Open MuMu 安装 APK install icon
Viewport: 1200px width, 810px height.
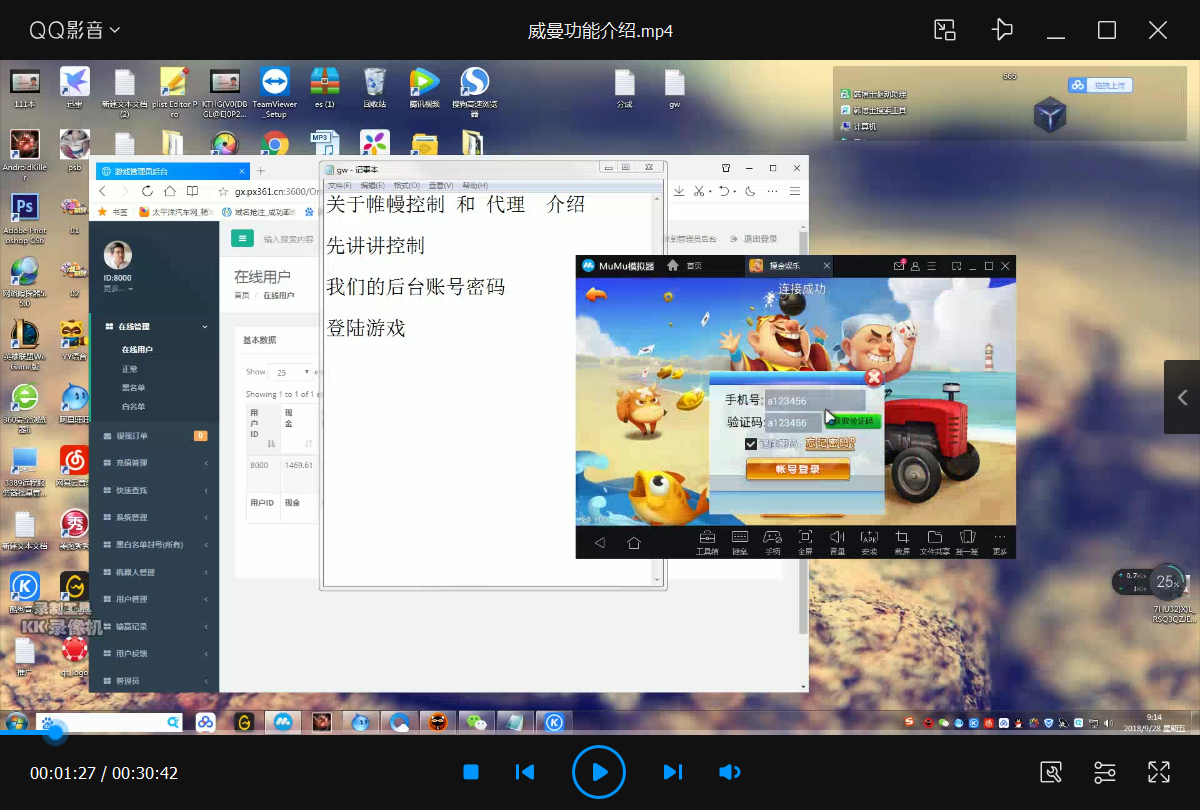click(869, 541)
